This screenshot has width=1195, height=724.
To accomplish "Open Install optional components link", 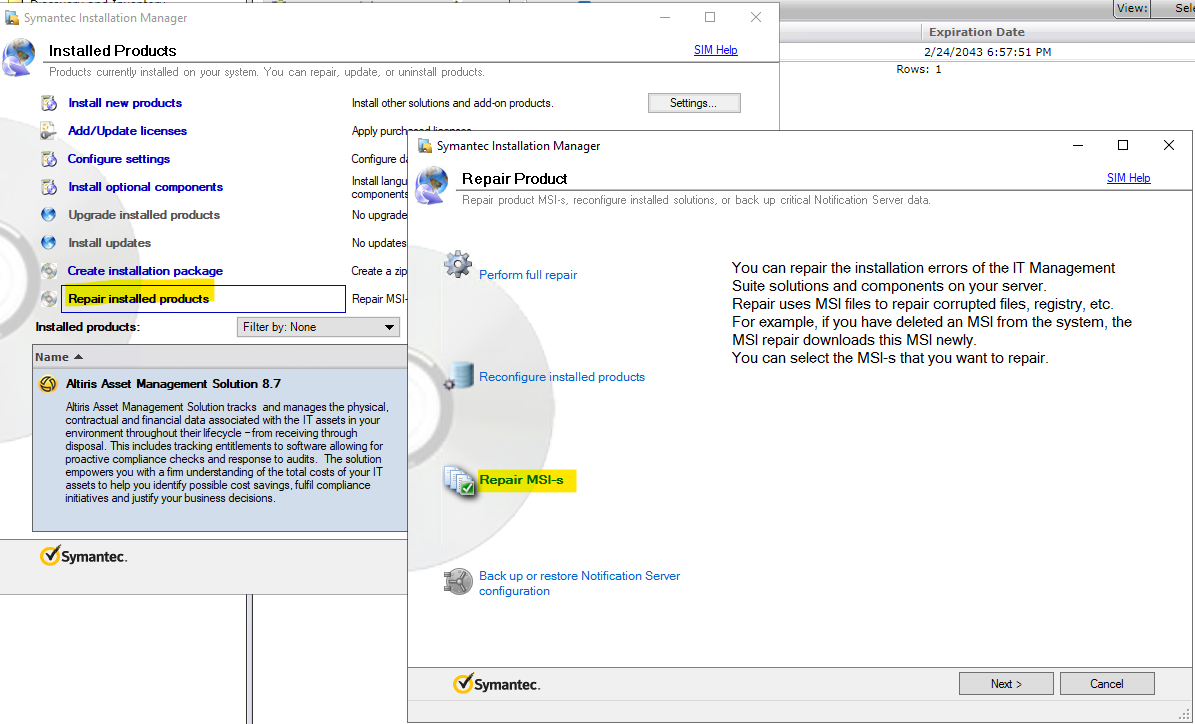I will click(146, 187).
